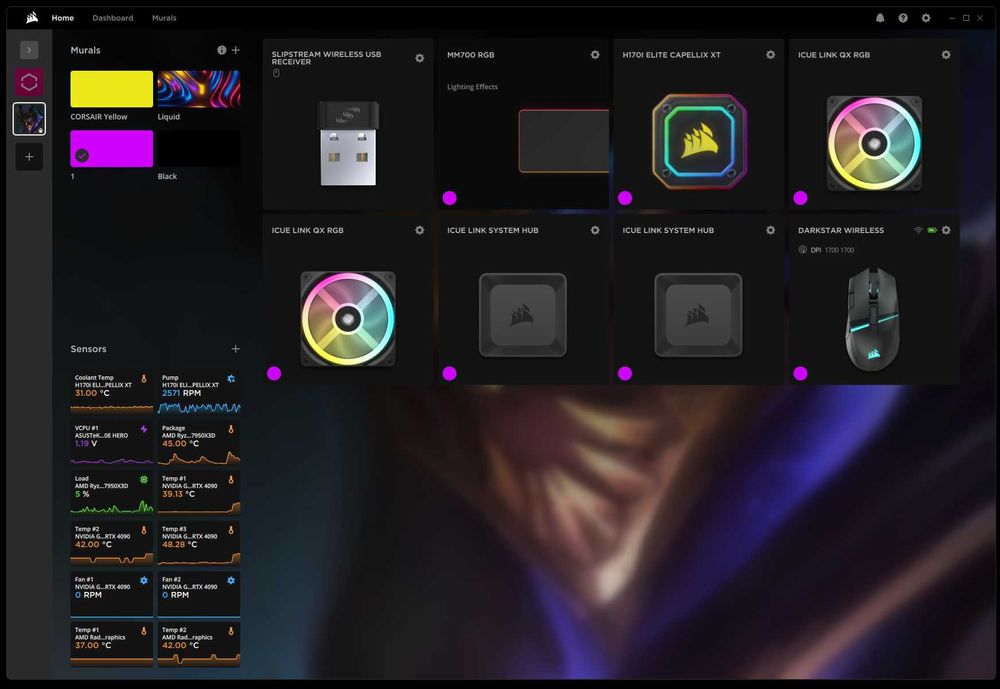Add a new mural with plus icon

pyautogui.click(x=235, y=50)
